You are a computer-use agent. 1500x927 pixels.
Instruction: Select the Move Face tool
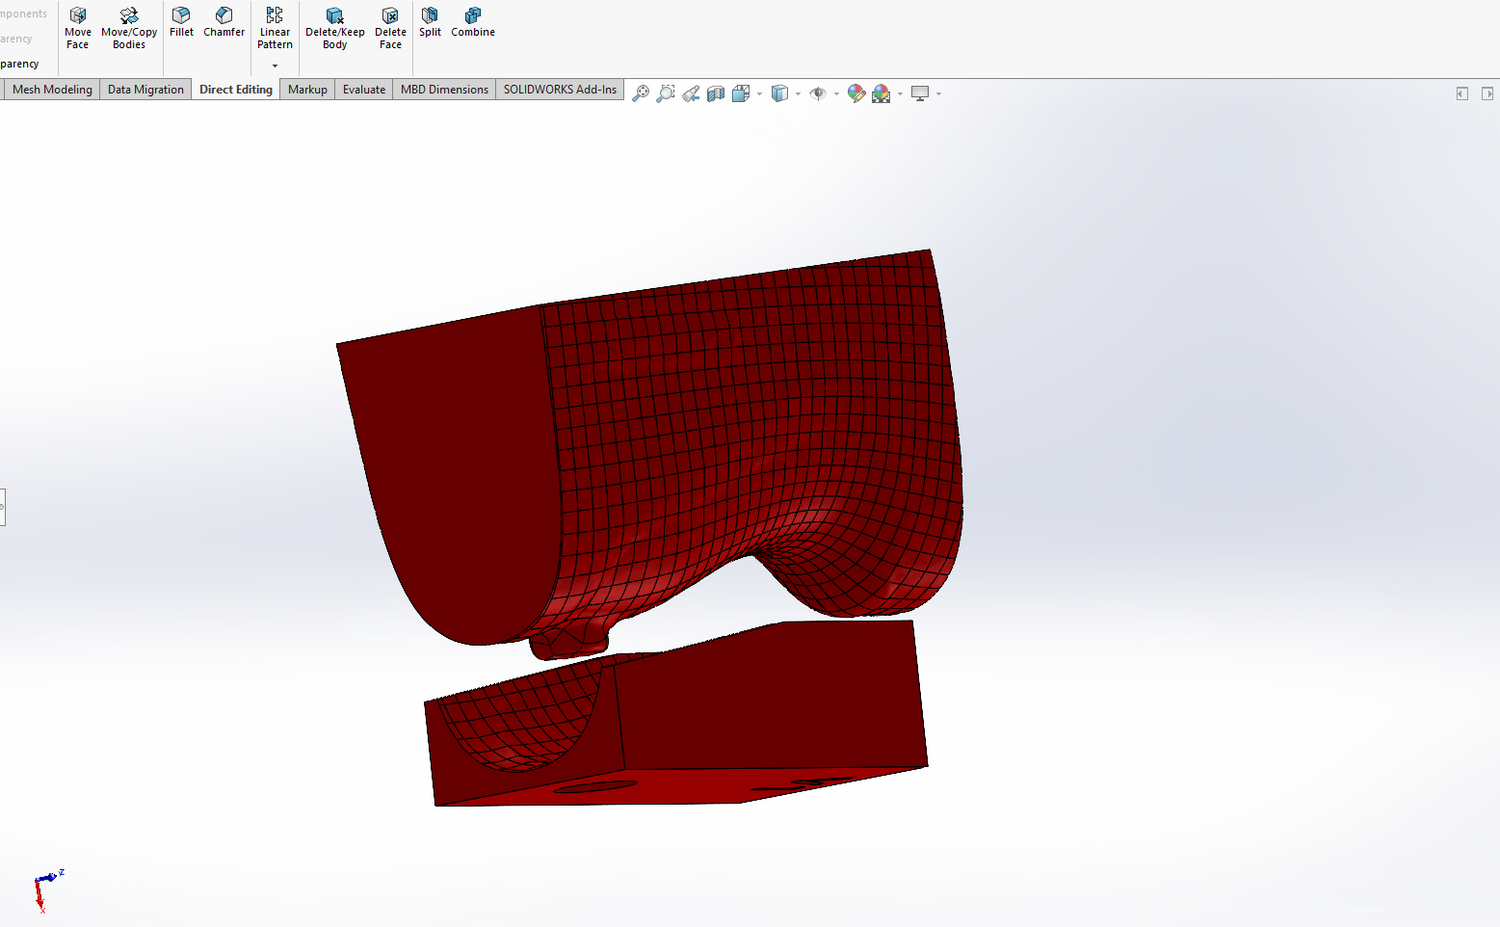click(x=78, y=26)
